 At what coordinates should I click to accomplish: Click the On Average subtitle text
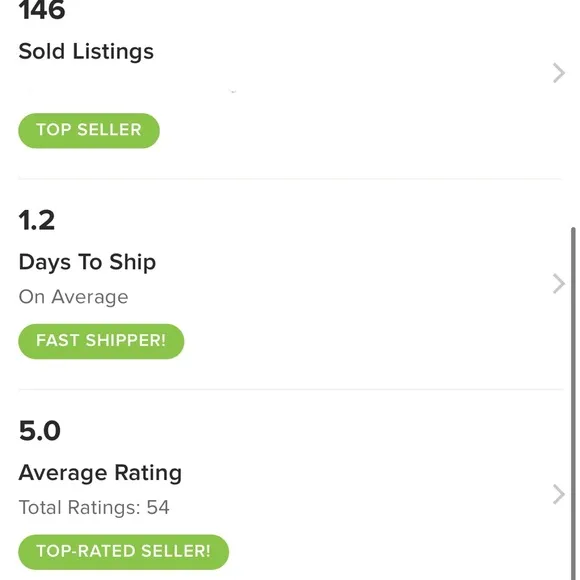pos(73,297)
